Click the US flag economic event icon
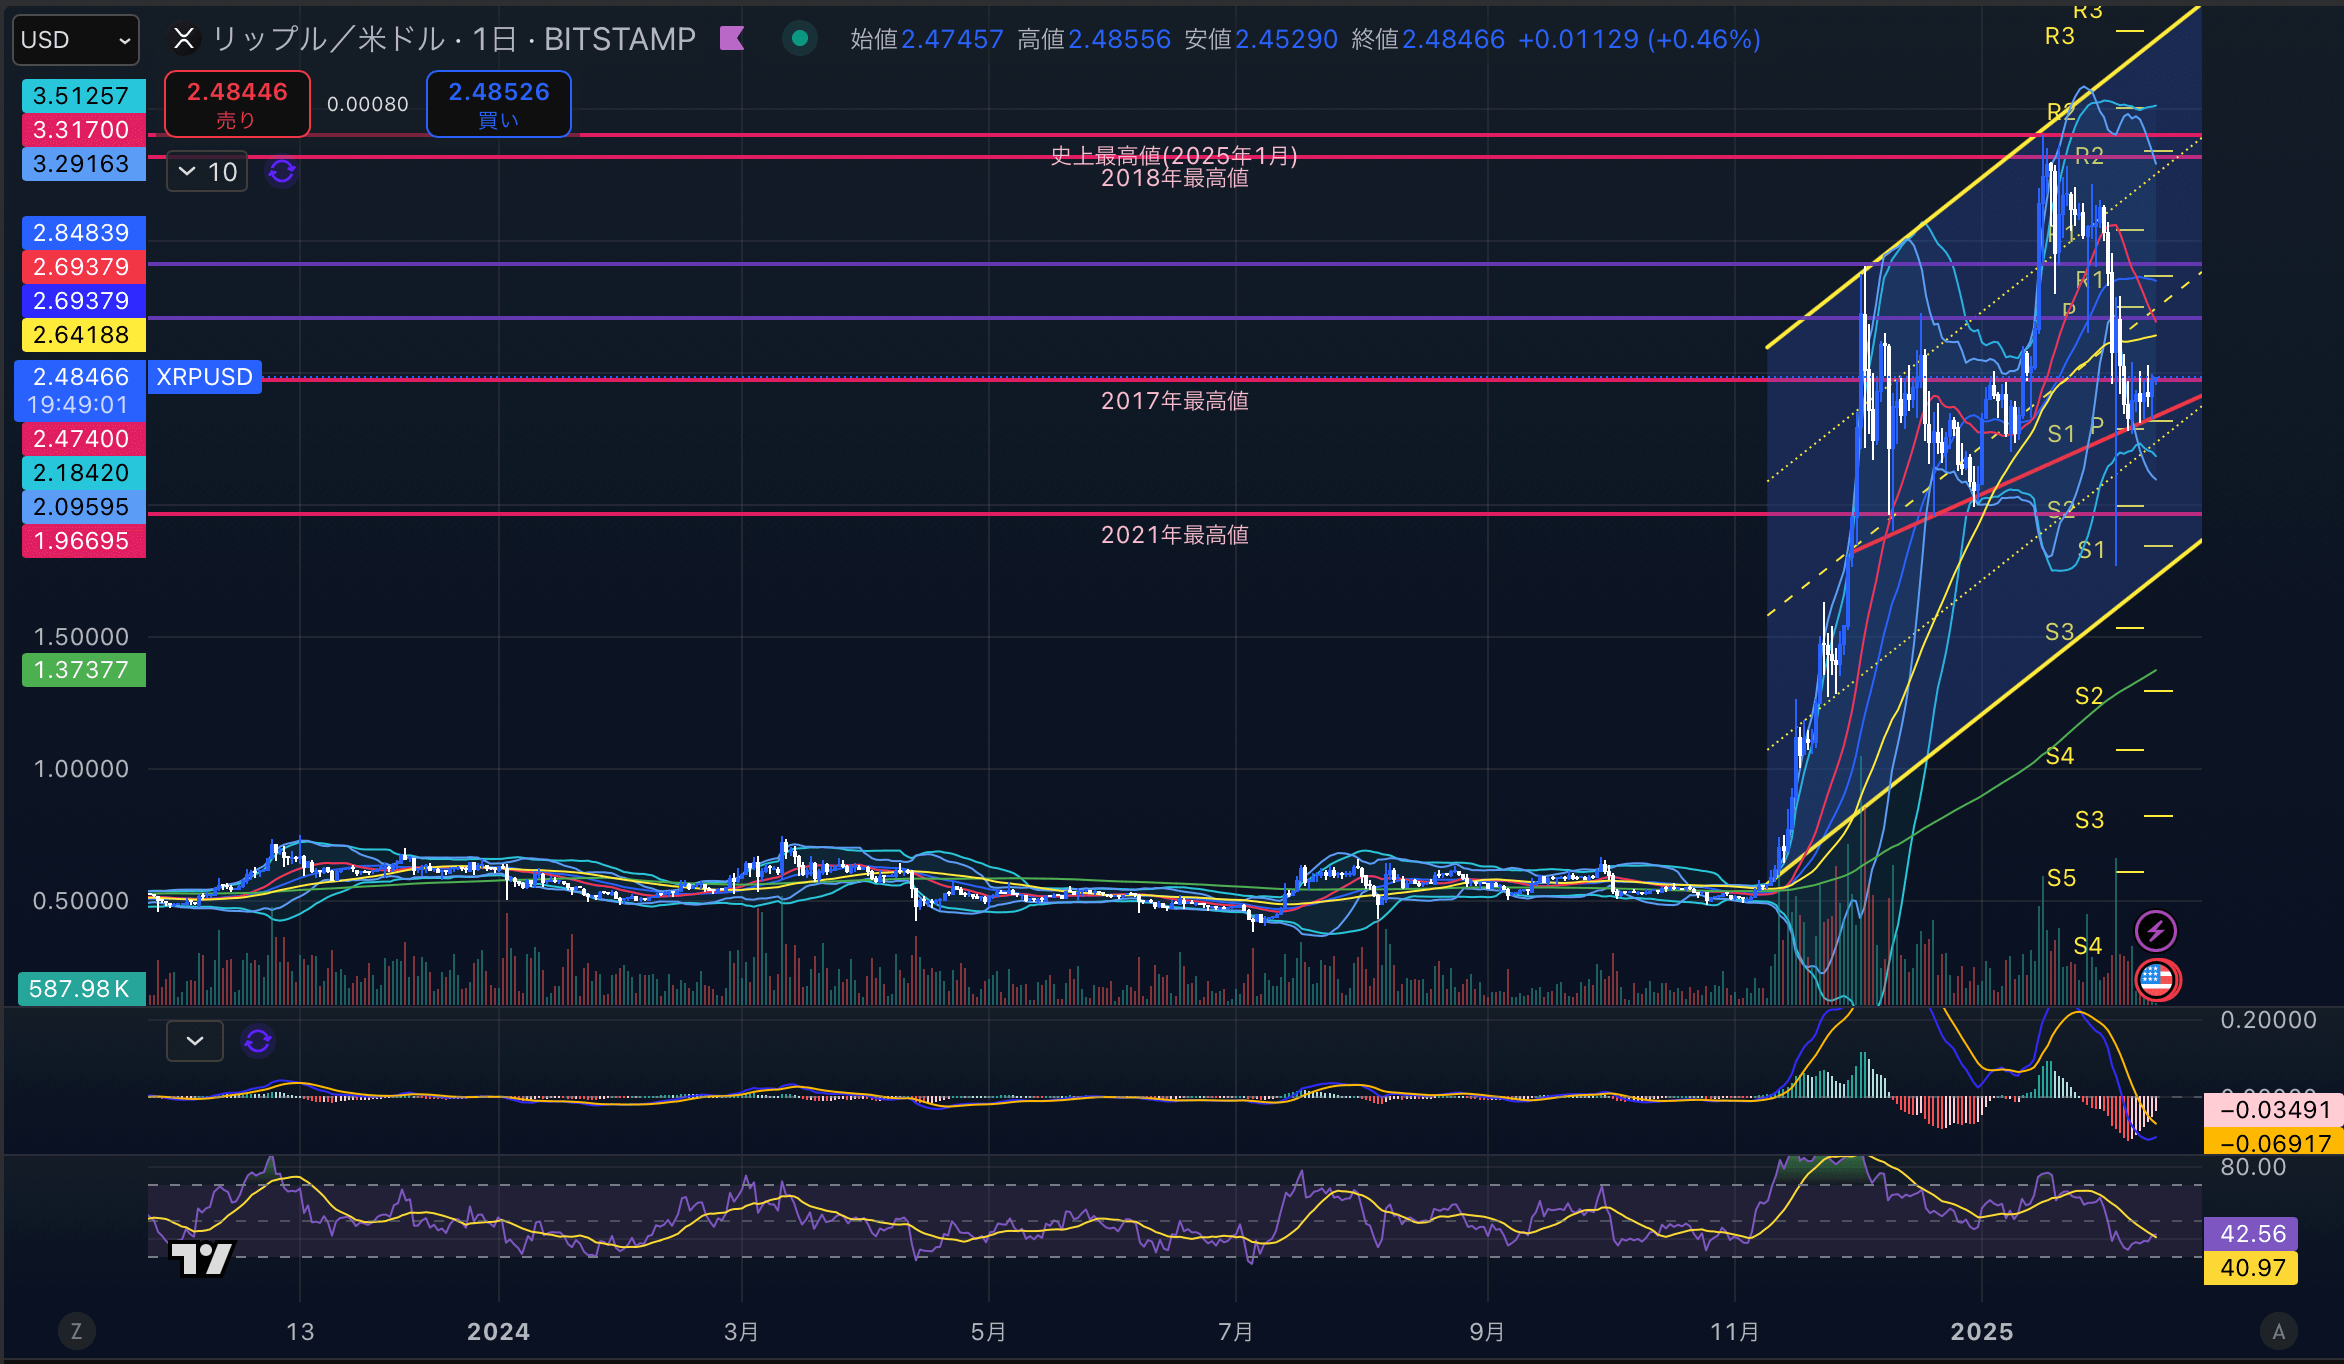 2157,979
